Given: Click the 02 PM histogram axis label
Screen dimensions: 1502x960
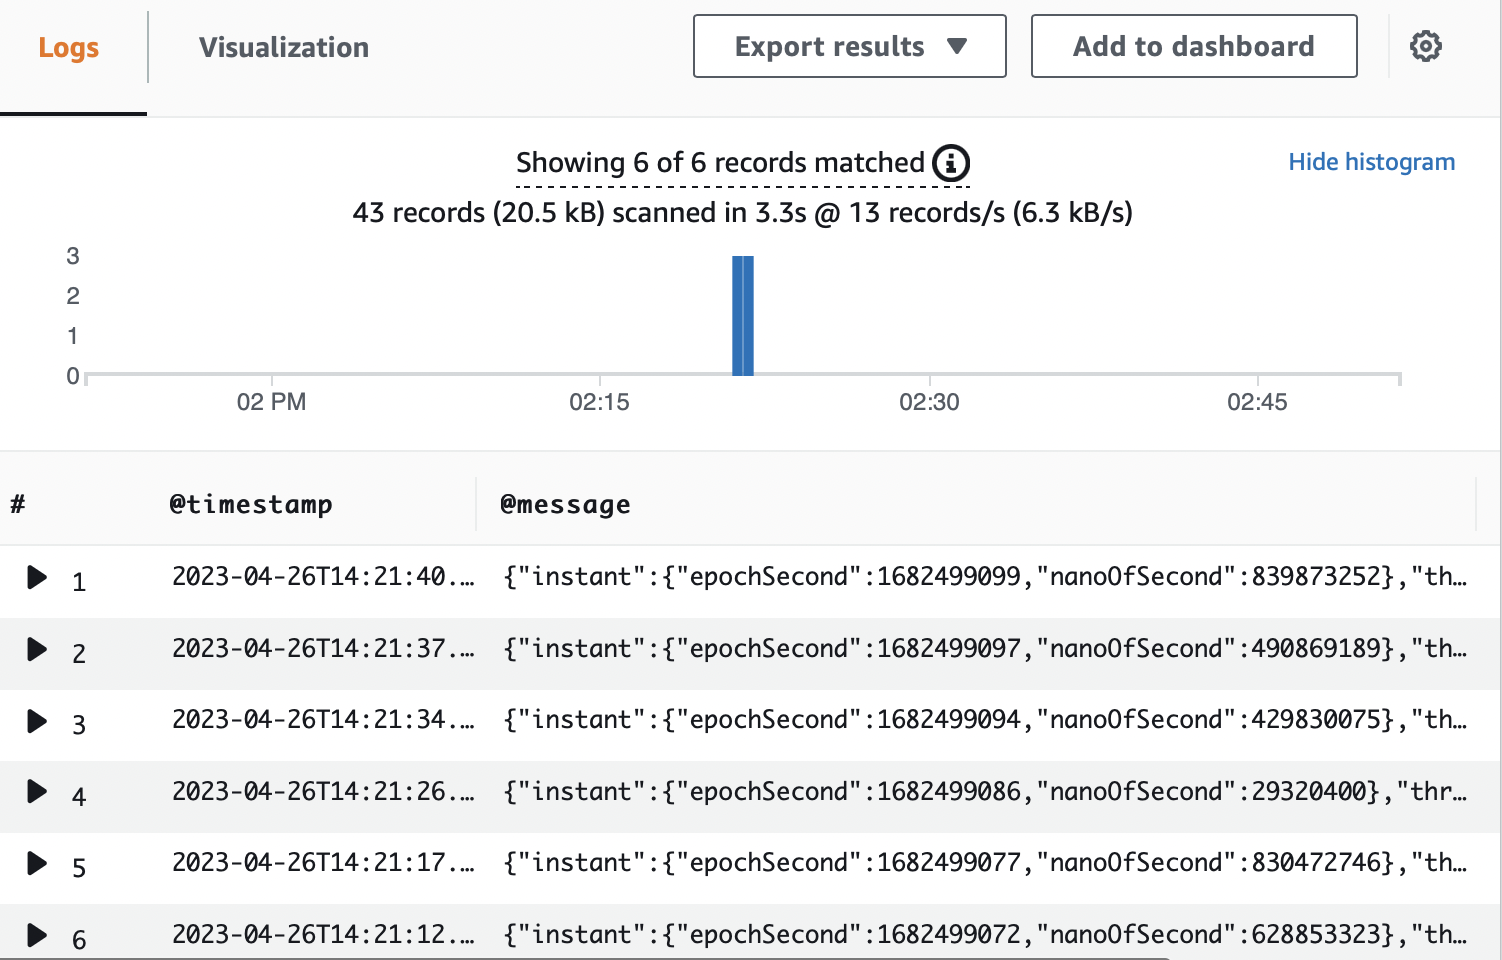Looking at the screenshot, I should (271, 402).
